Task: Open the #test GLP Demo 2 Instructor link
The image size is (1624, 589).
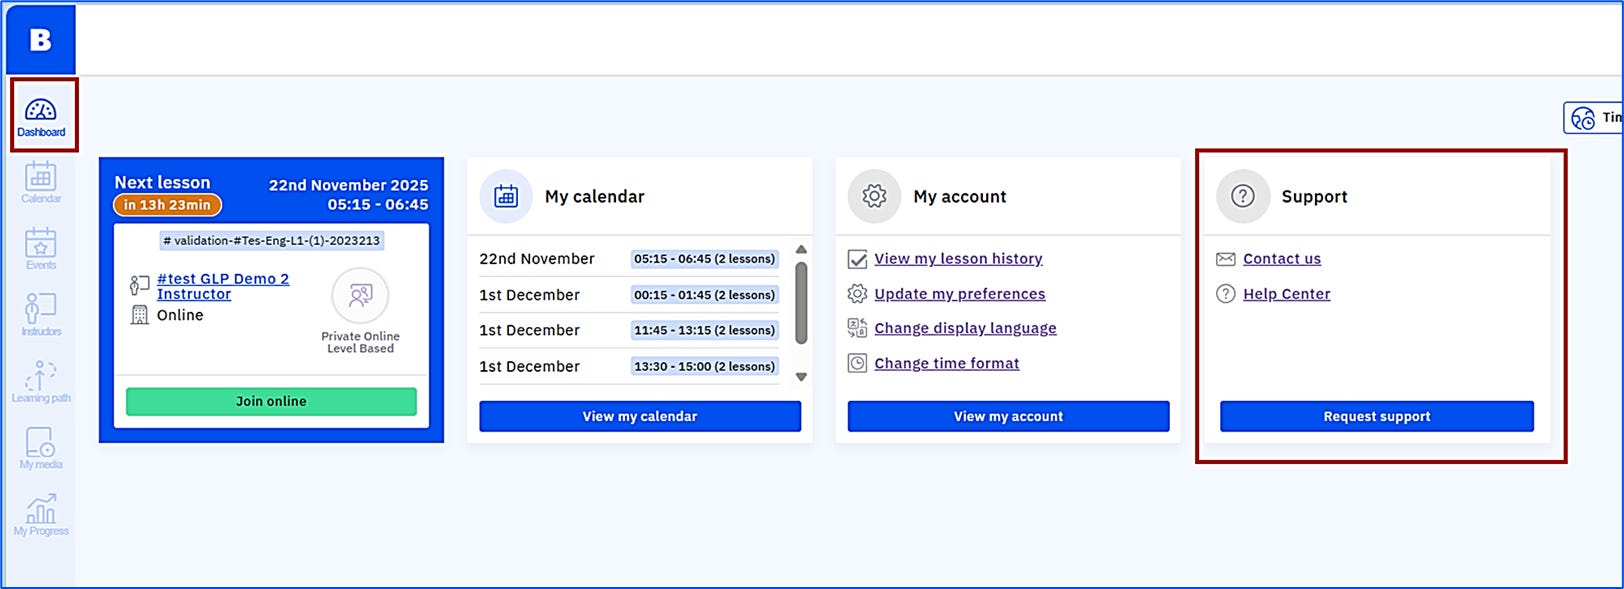Action: pos(223,286)
